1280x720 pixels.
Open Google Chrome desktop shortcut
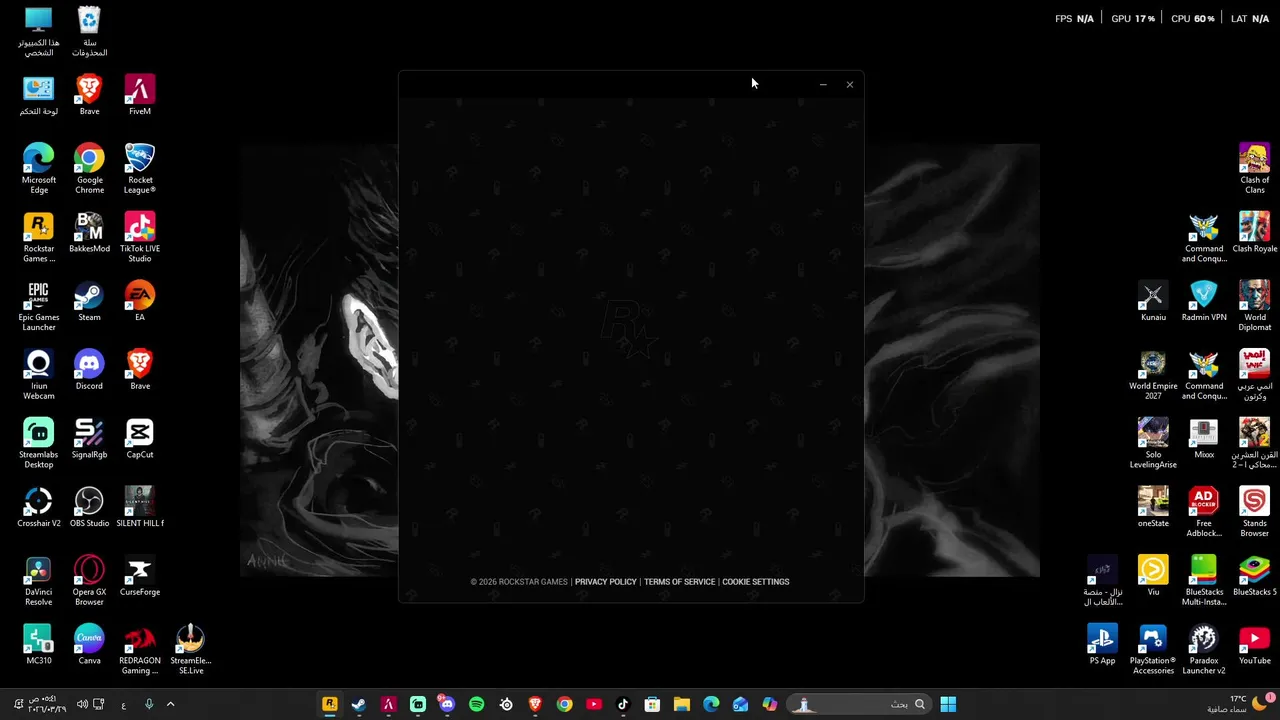(x=89, y=168)
